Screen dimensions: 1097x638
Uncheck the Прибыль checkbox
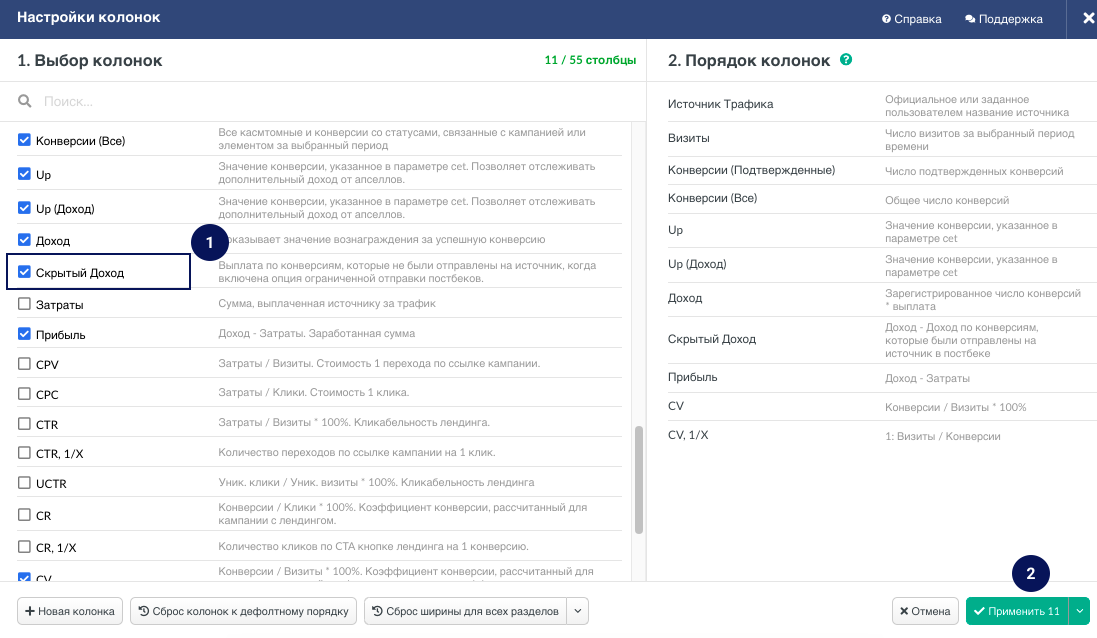point(24,334)
